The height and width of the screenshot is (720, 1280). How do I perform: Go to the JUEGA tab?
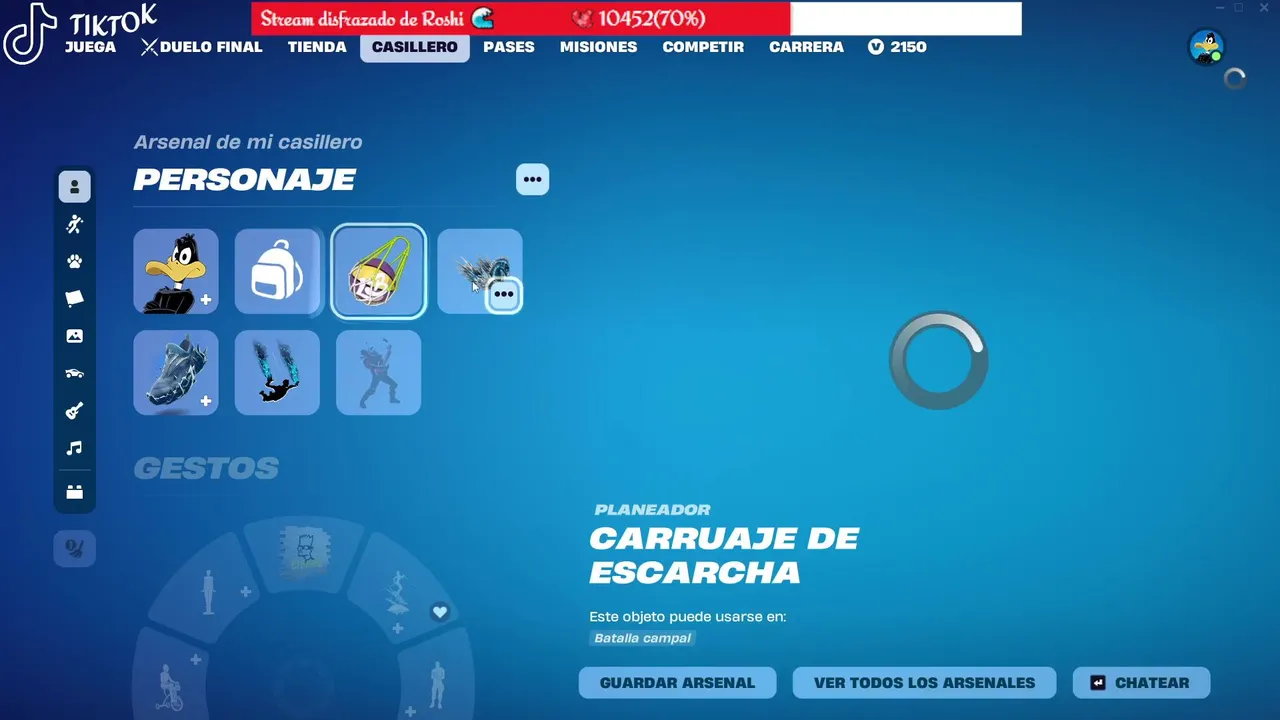click(x=90, y=47)
